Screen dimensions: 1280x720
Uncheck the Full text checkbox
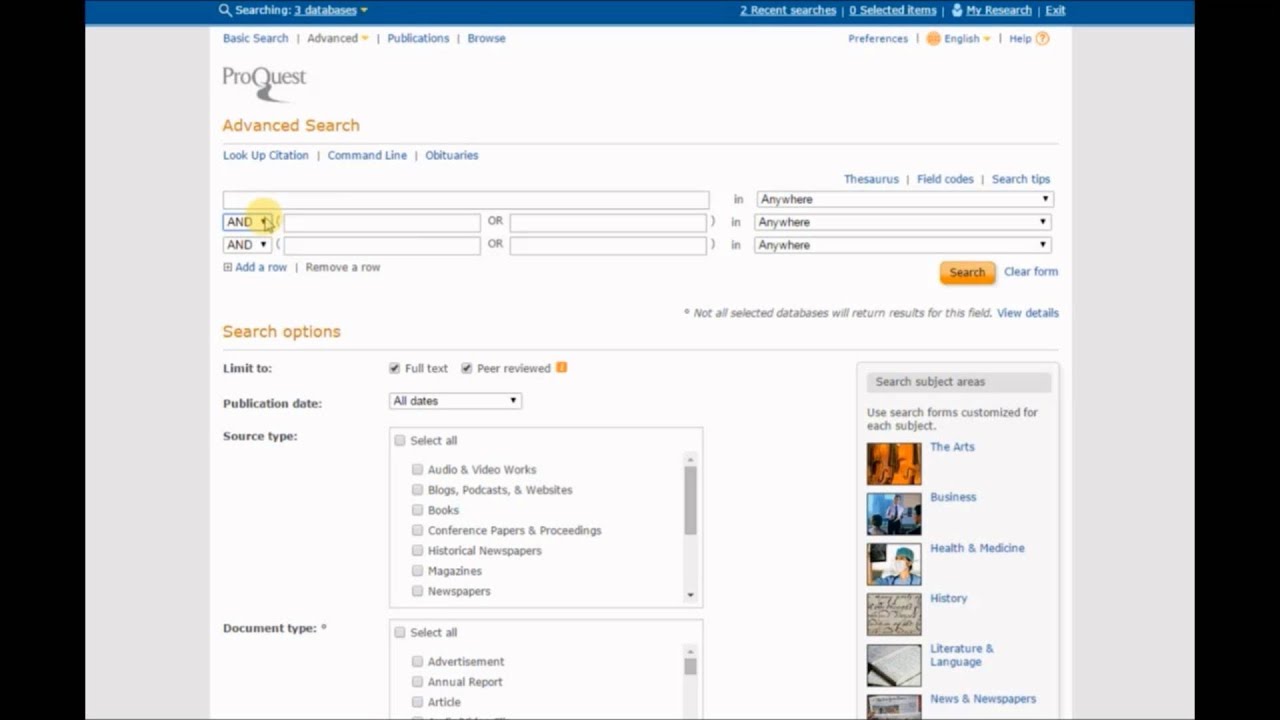(394, 368)
